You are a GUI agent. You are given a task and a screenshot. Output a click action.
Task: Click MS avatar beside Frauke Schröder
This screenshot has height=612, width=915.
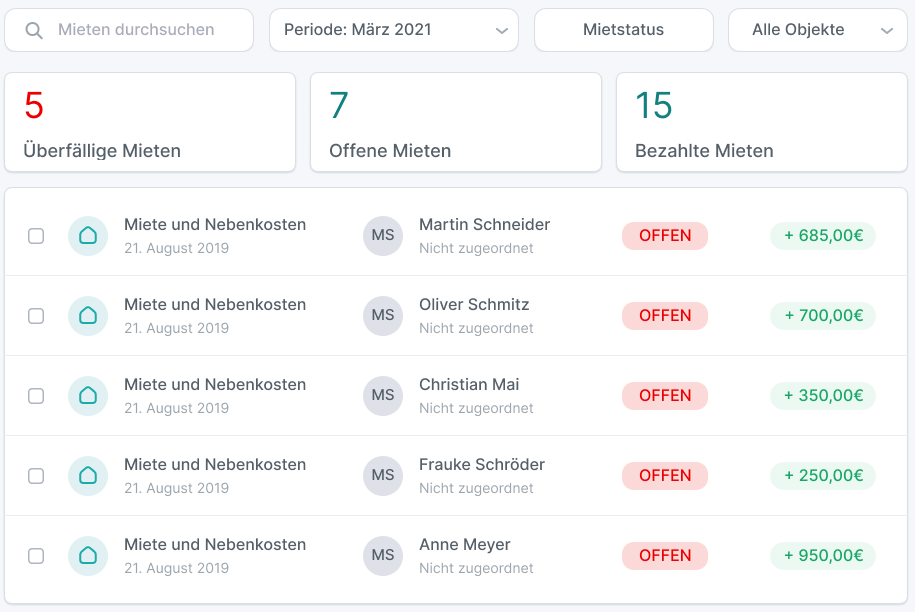coord(383,475)
